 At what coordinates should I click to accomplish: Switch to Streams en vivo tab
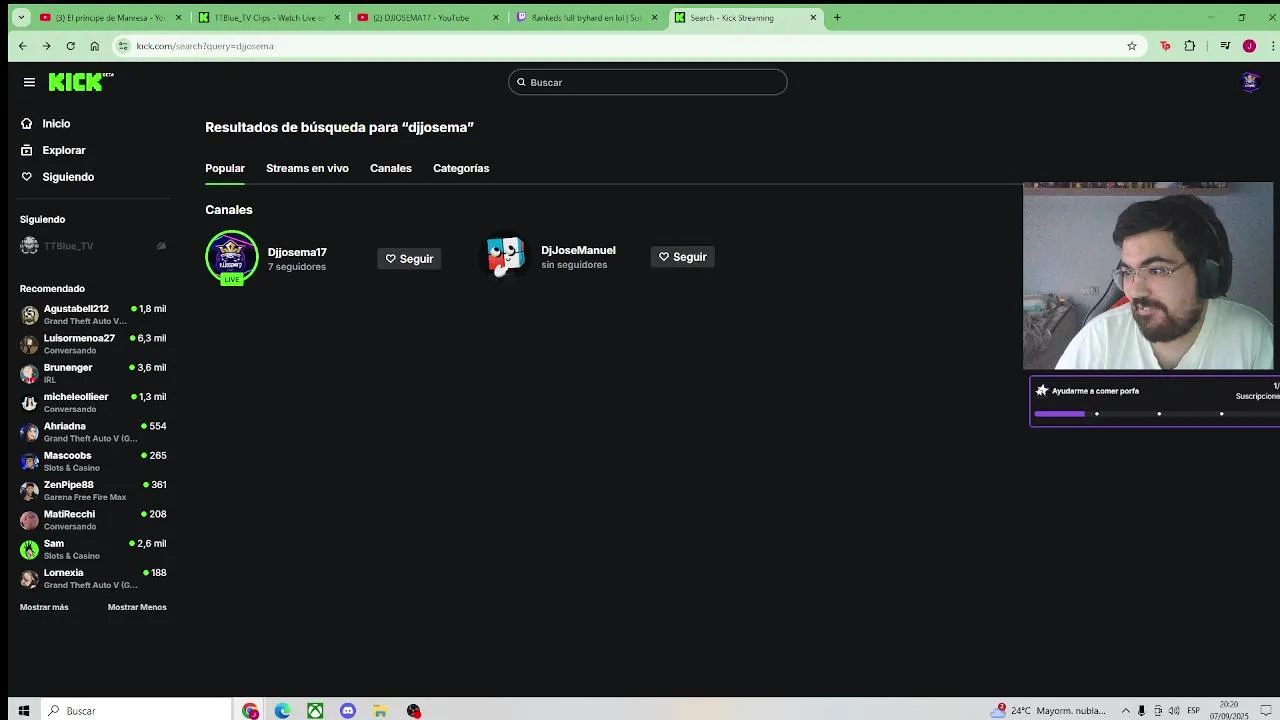click(x=307, y=168)
